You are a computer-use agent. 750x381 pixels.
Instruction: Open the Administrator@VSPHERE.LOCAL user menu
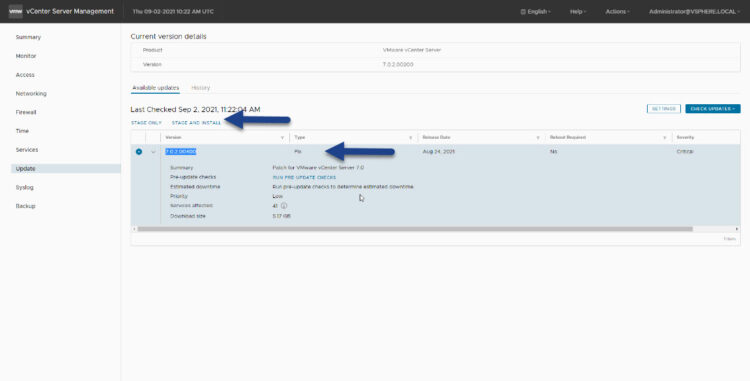click(694, 11)
